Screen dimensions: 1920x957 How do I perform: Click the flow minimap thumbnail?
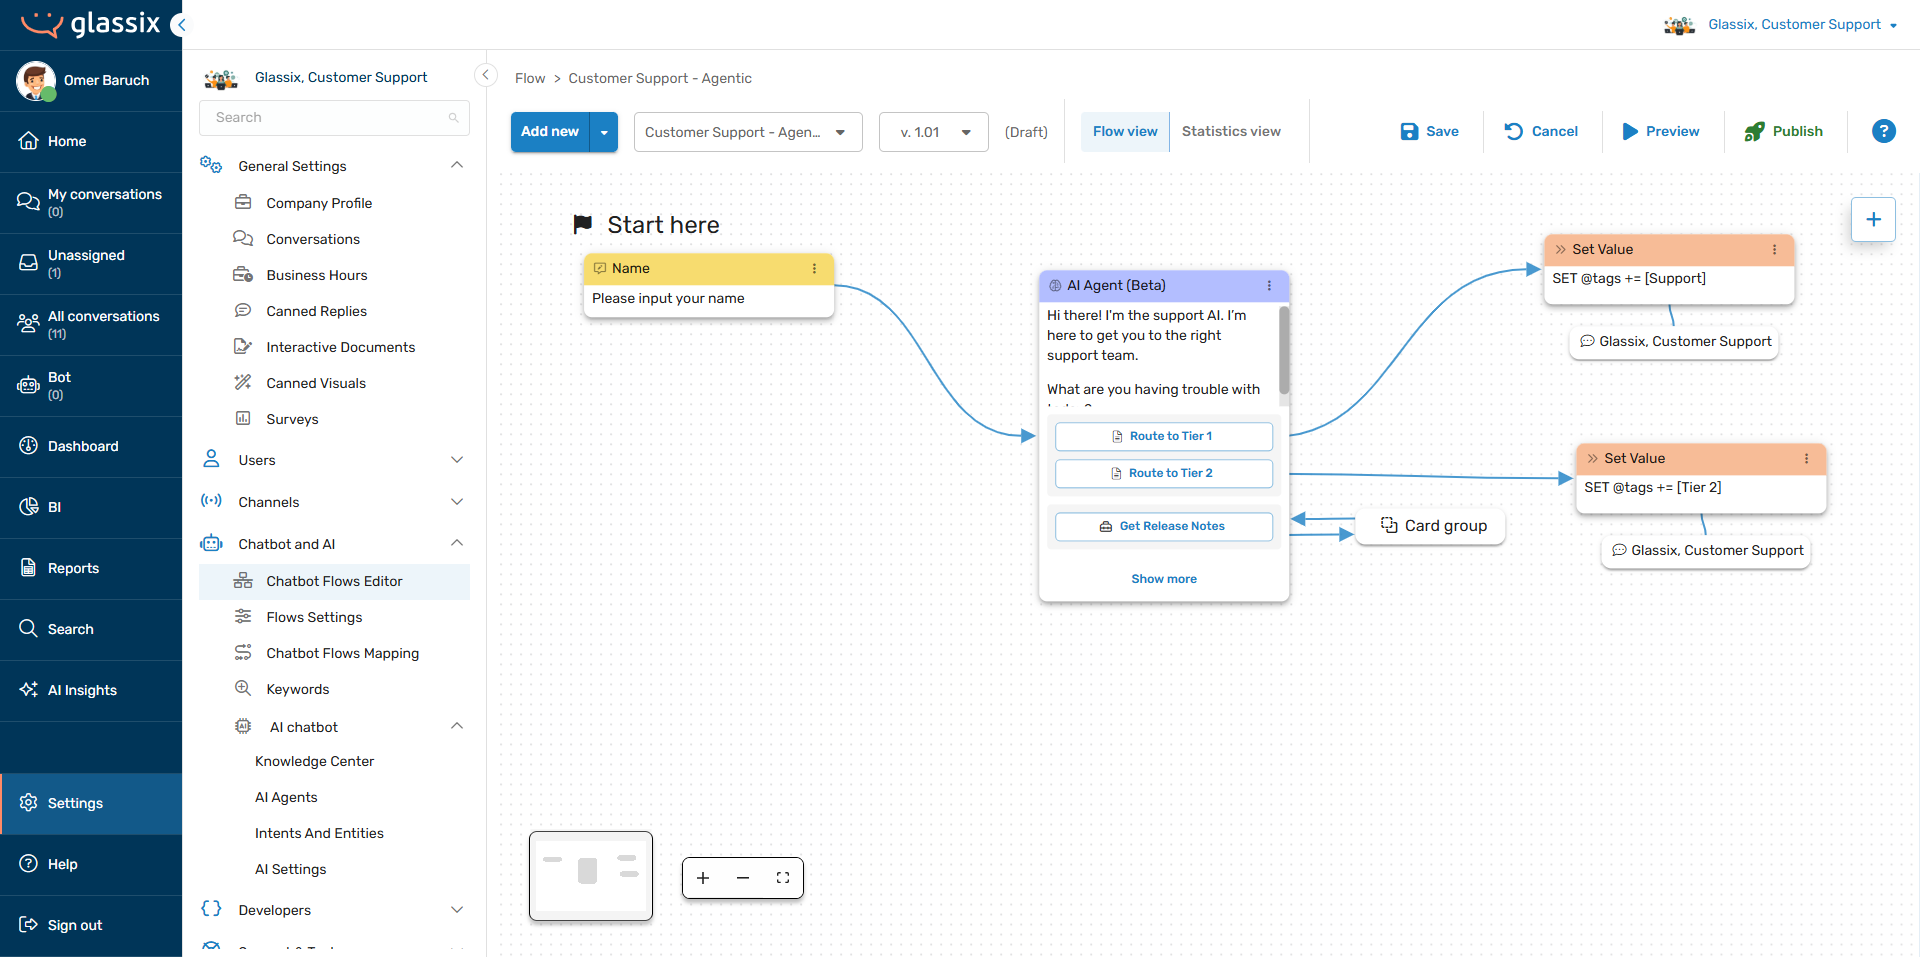coord(591,876)
